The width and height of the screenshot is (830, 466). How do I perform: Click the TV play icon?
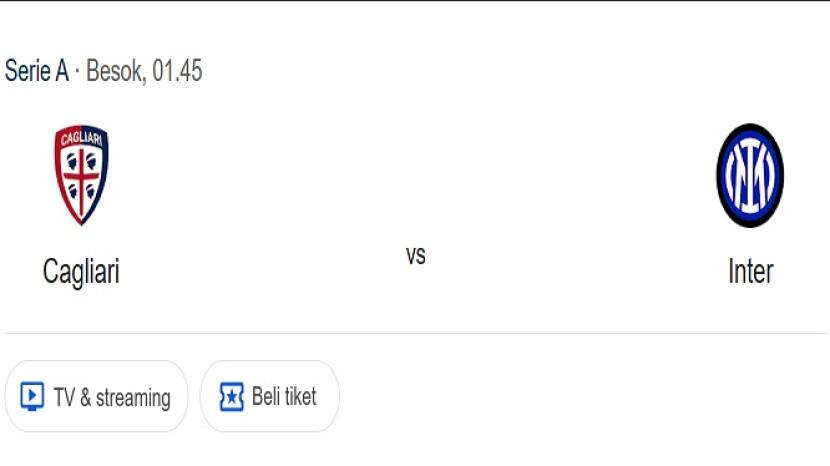(x=32, y=397)
